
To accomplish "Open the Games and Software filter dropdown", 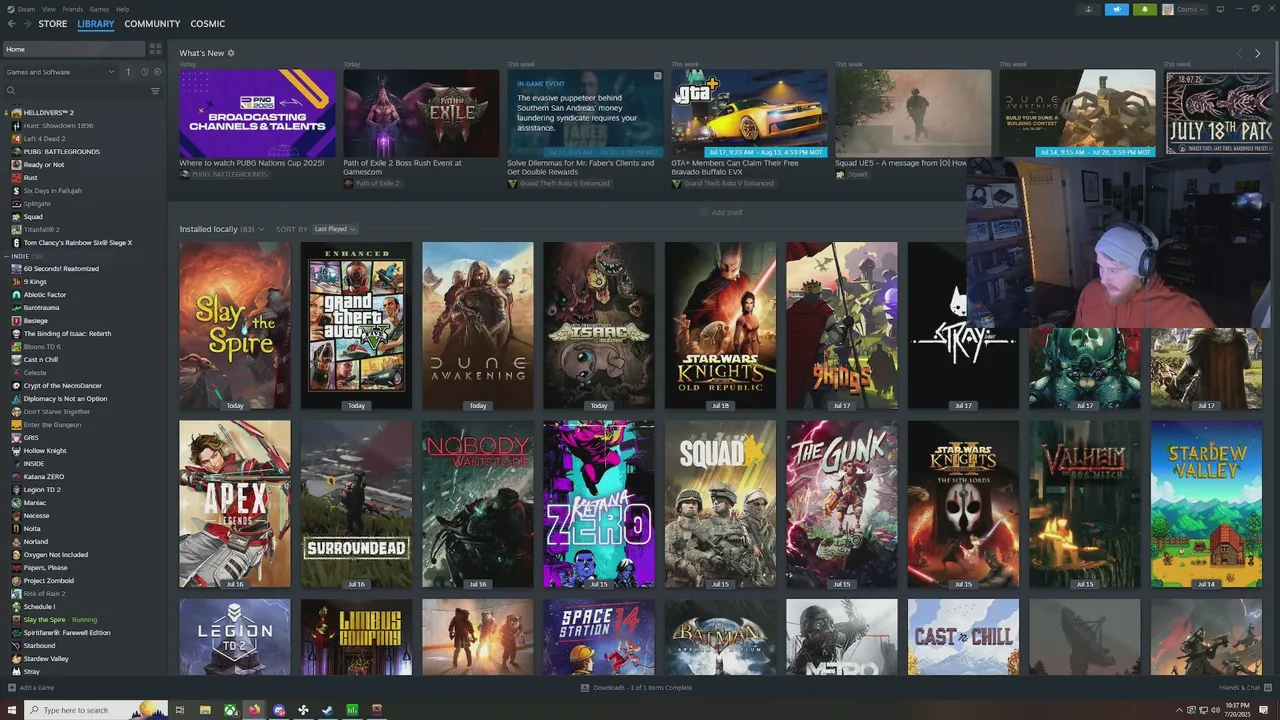I will [60, 72].
